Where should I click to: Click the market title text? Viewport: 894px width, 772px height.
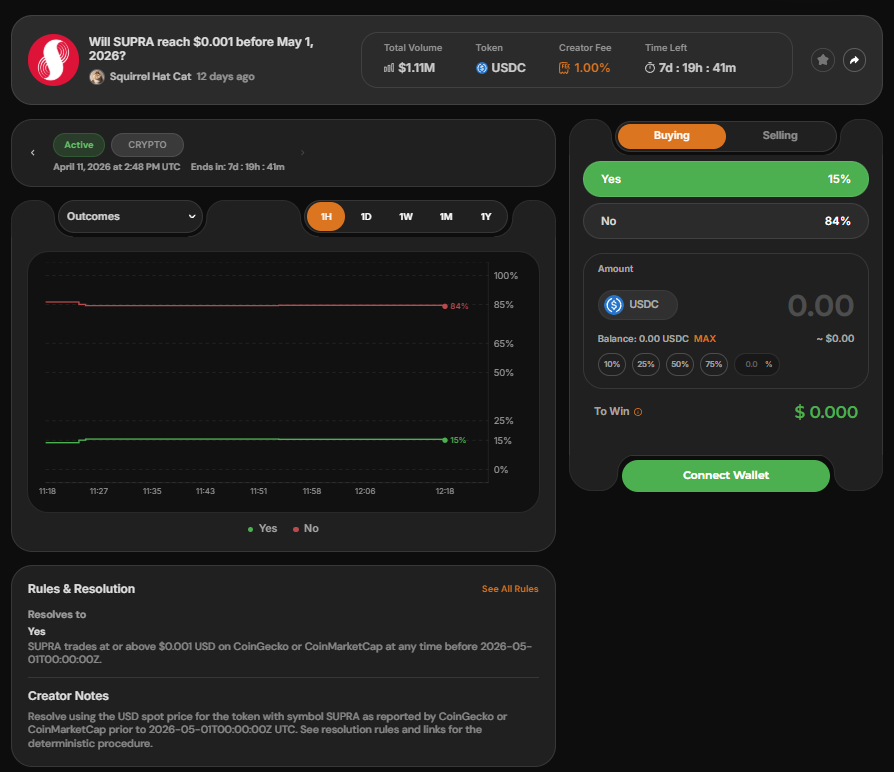(x=201, y=49)
